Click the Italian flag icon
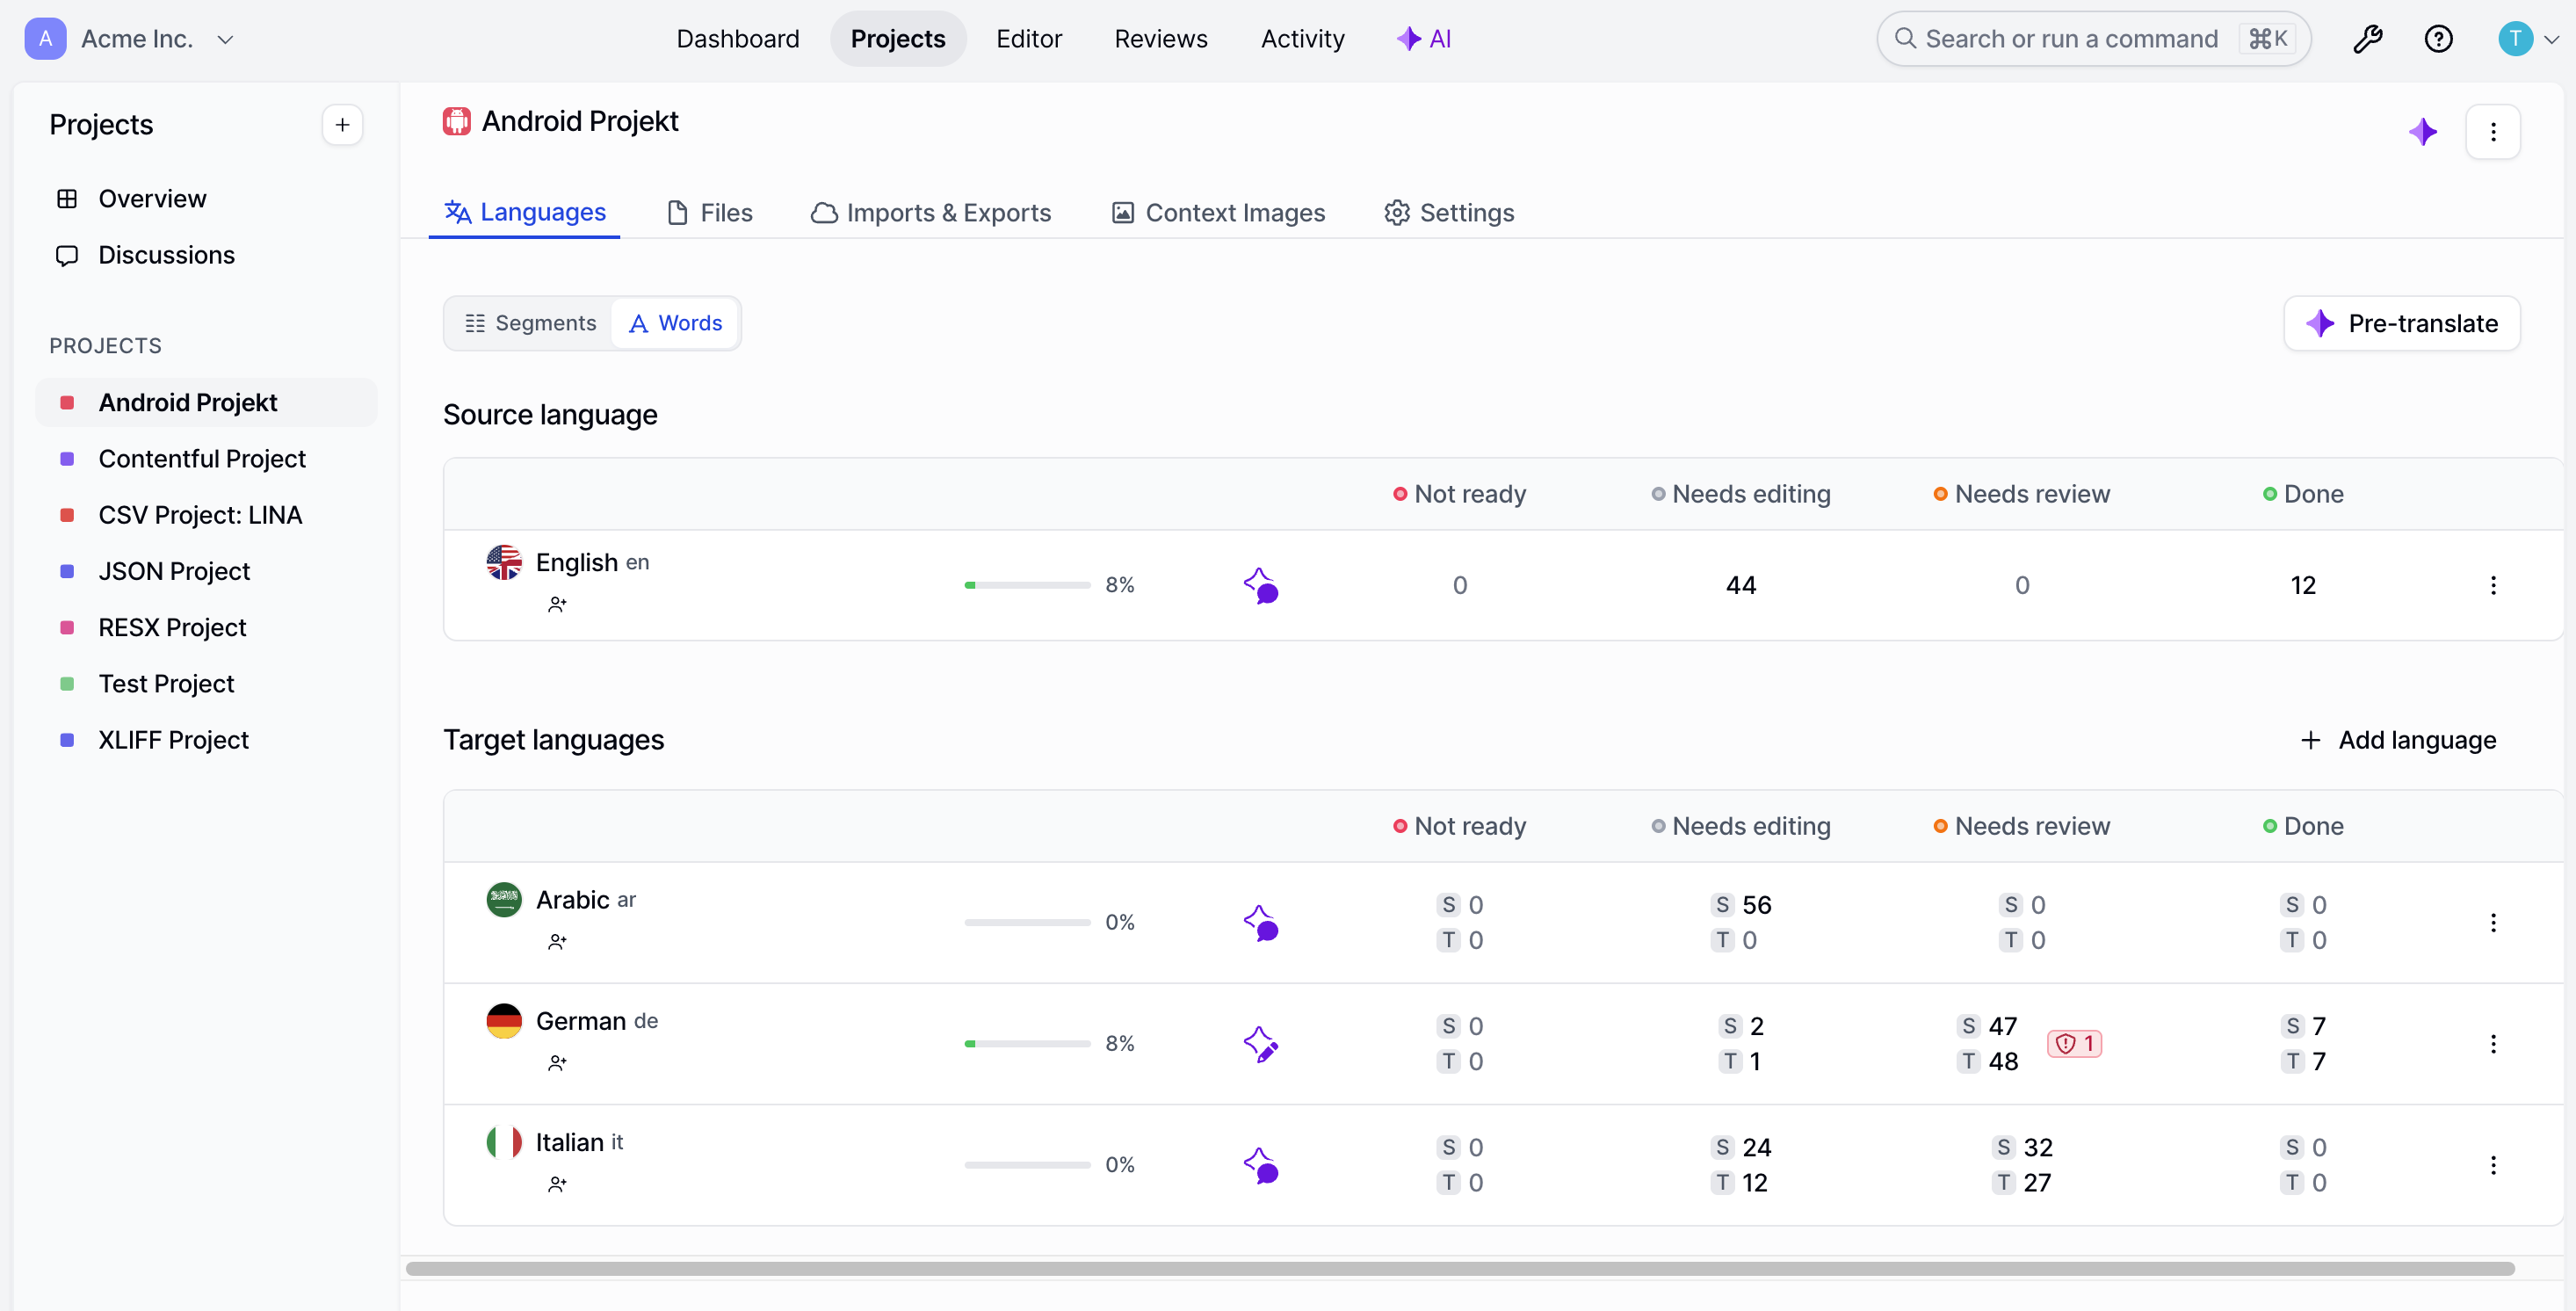This screenshot has width=2576, height=1311. [504, 1141]
